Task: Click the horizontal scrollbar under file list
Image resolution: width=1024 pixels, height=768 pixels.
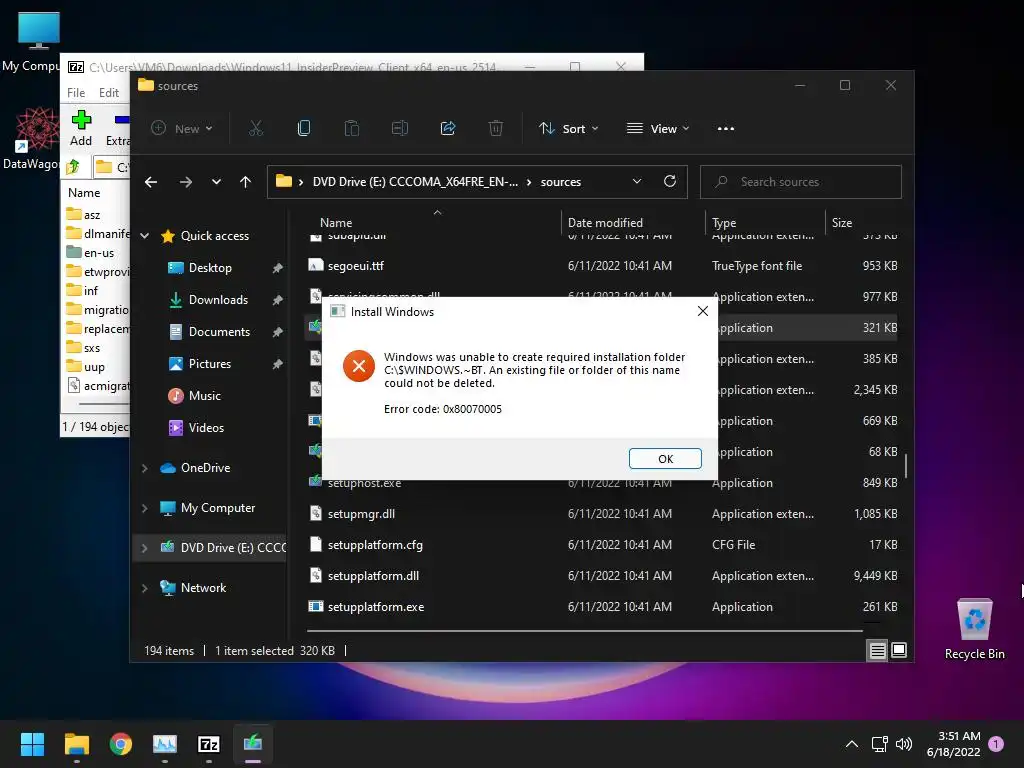Action: (x=584, y=631)
